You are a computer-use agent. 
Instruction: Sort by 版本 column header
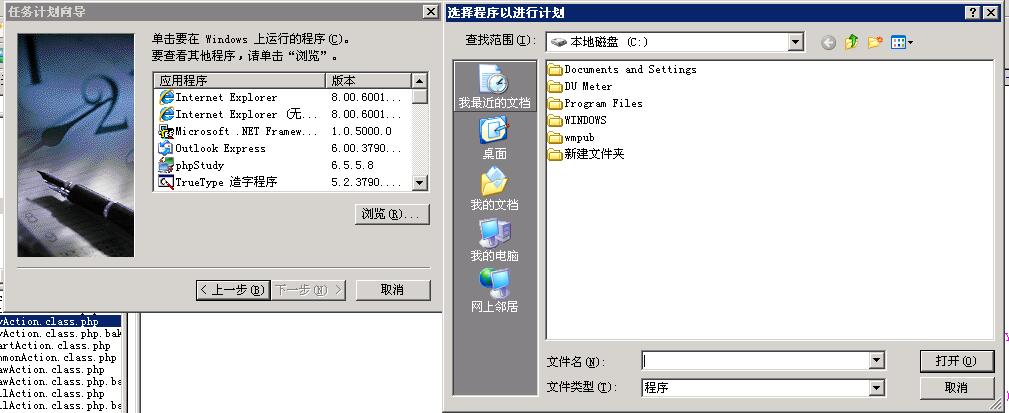tap(368, 81)
